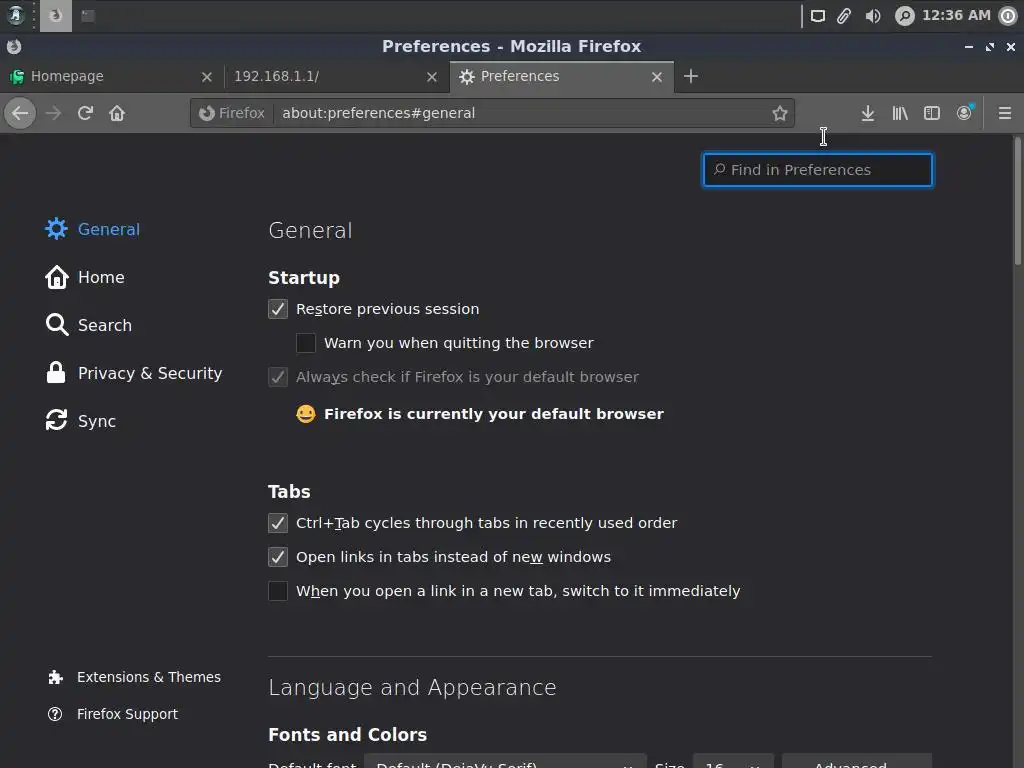Go to Firefox Home icon
This screenshot has height=768, width=1024.
117,113
